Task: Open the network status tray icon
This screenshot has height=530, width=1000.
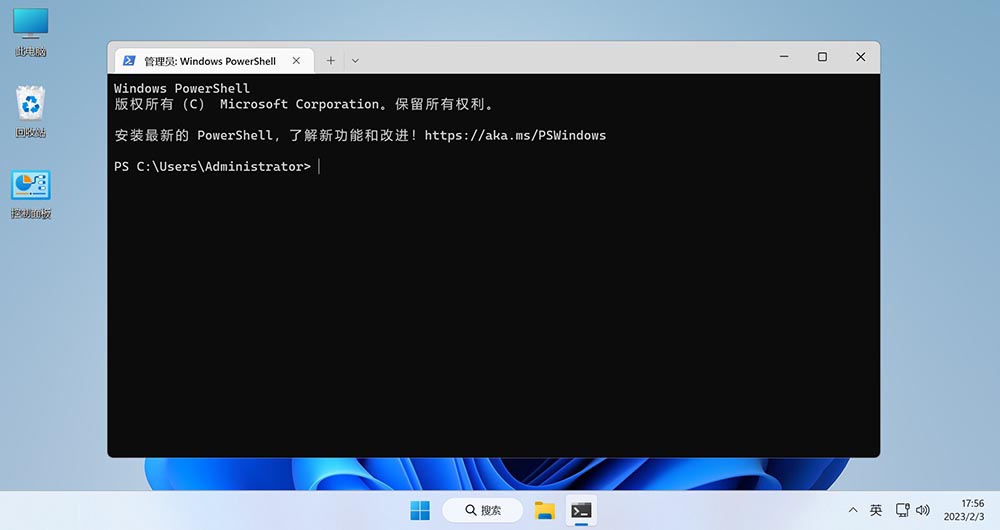Action: [902, 510]
